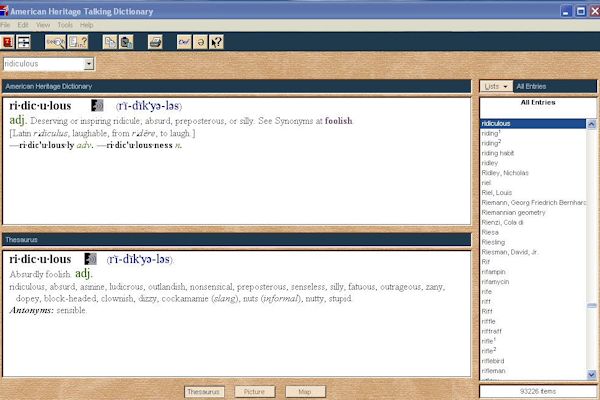Click the split-window layout toolbar icon

coord(23,42)
